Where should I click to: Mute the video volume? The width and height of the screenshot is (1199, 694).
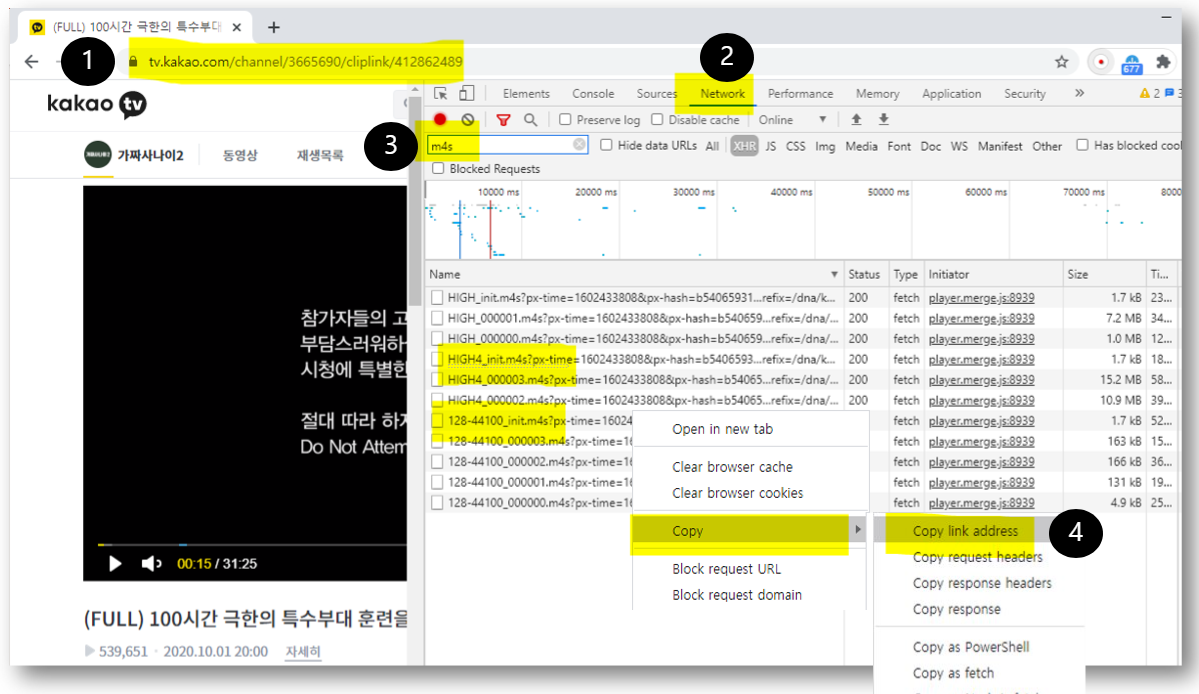[x=151, y=563]
